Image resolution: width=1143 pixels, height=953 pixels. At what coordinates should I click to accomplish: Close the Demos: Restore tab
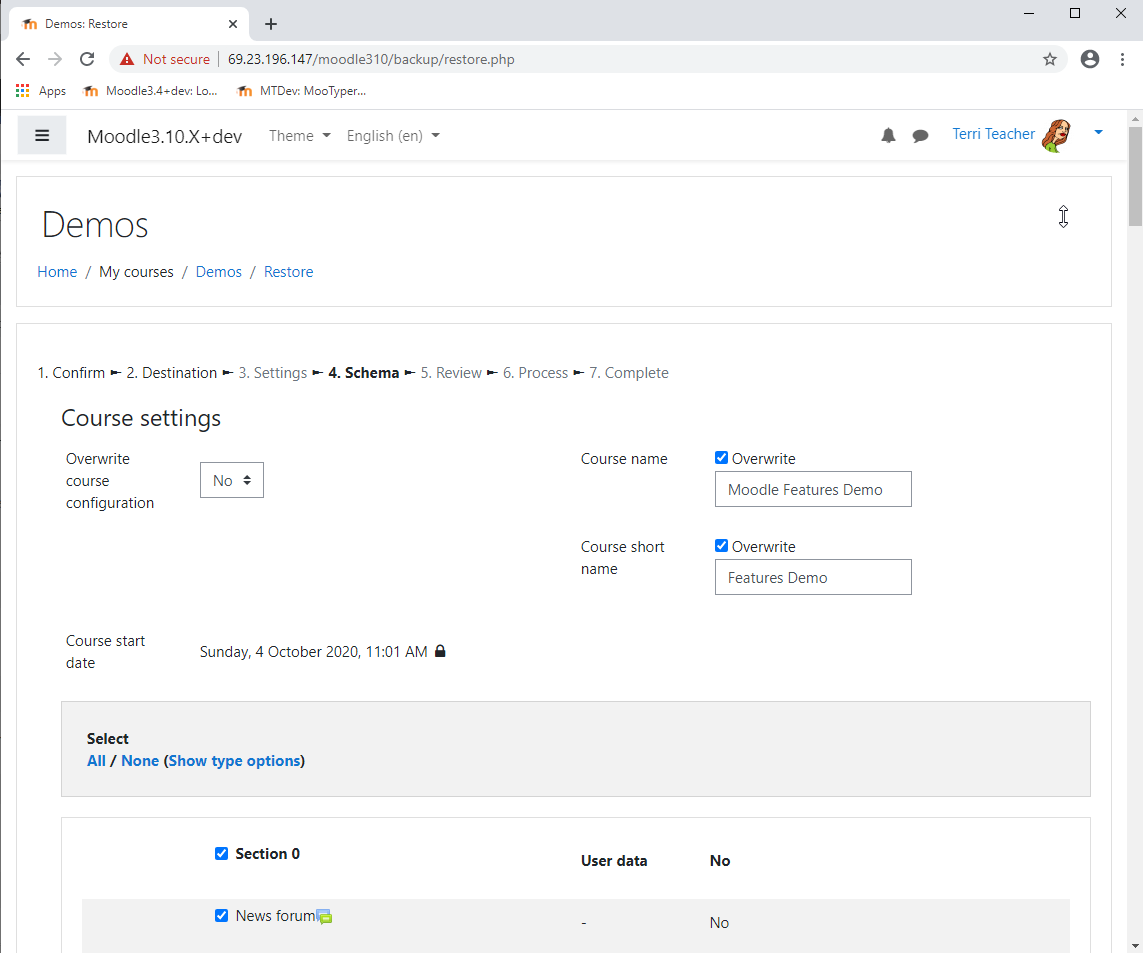click(233, 24)
